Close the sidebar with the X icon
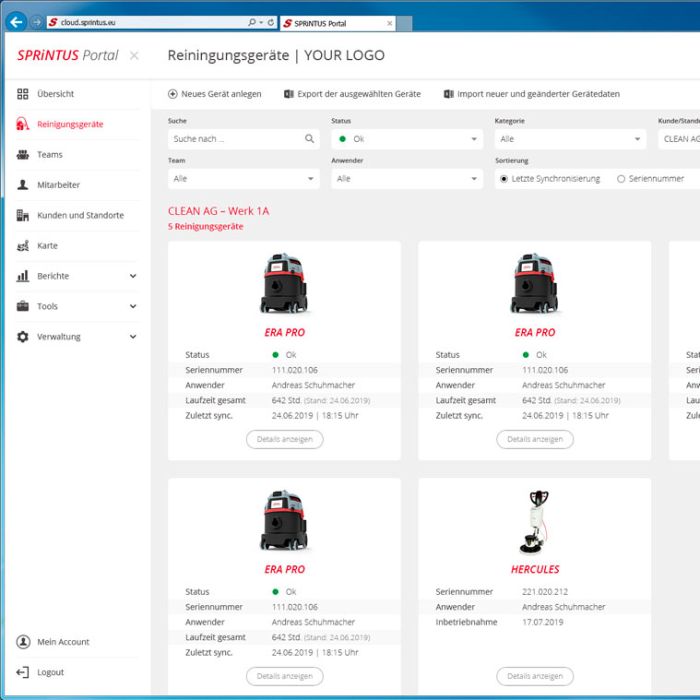Viewport: 700px width, 700px height. (x=134, y=55)
